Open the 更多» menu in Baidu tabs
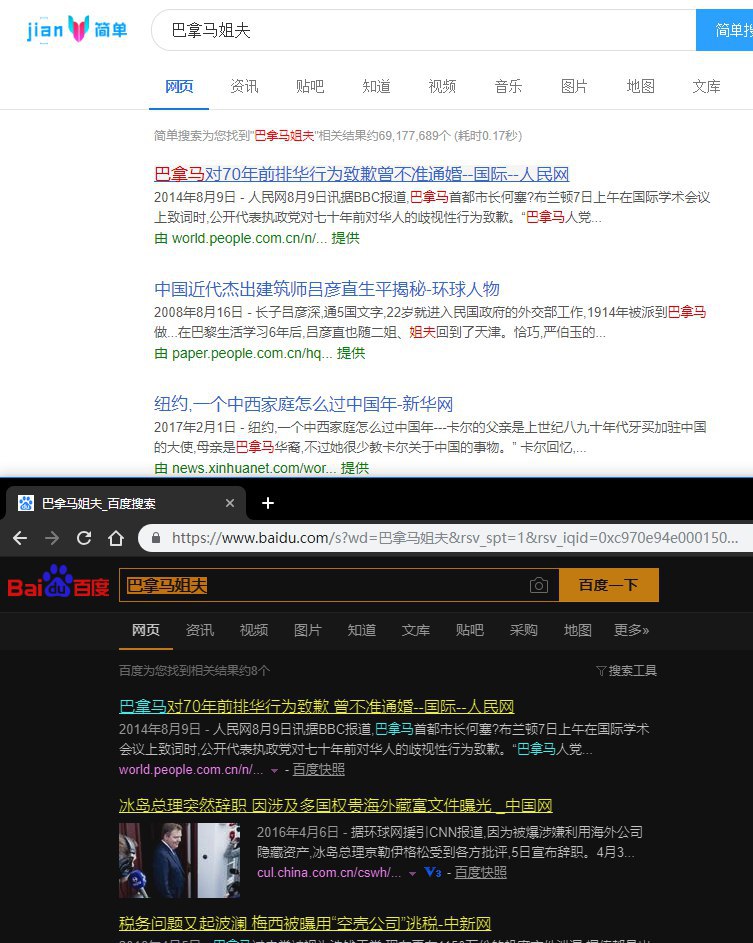 coord(631,630)
